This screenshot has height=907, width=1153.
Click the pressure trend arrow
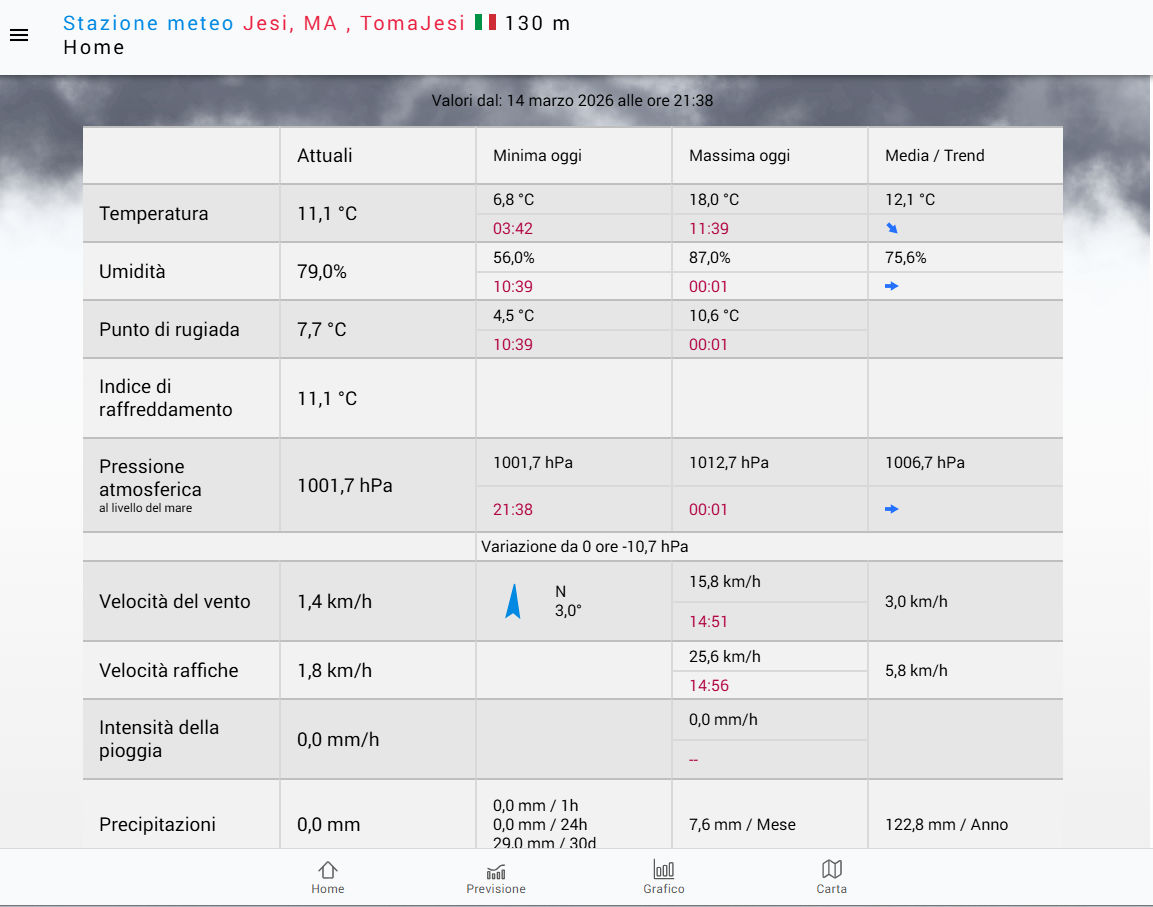coord(892,509)
